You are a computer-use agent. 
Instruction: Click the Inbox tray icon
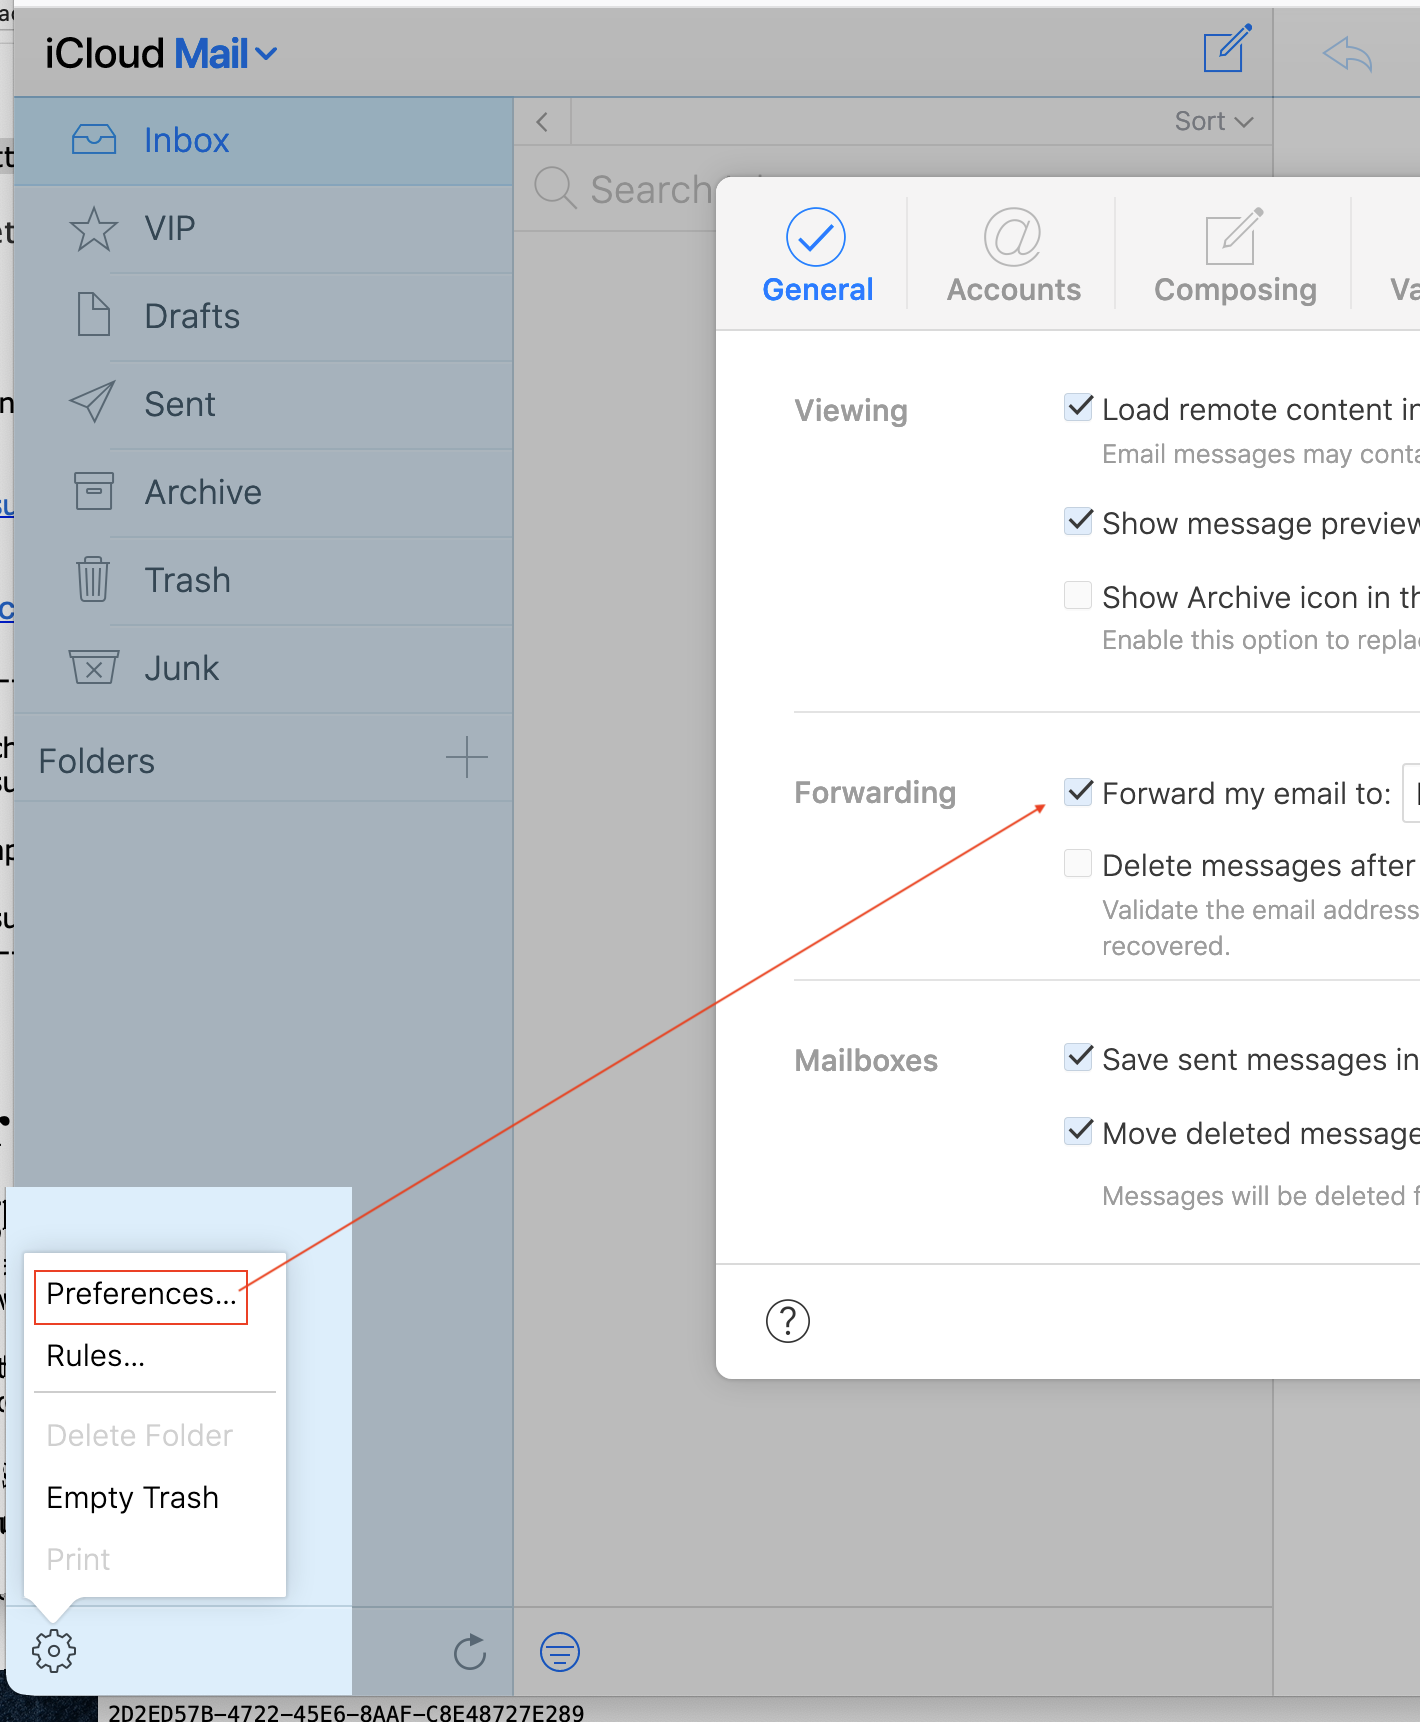coord(94,139)
